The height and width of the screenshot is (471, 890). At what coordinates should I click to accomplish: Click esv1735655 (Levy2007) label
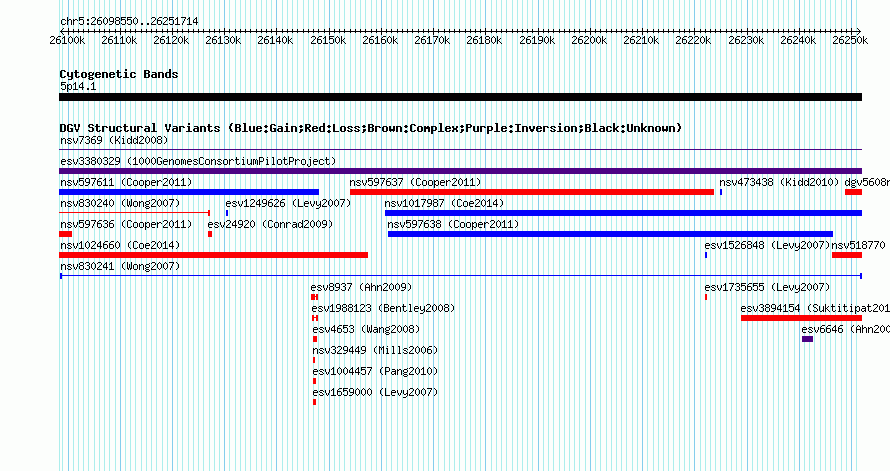(x=767, y=287)
